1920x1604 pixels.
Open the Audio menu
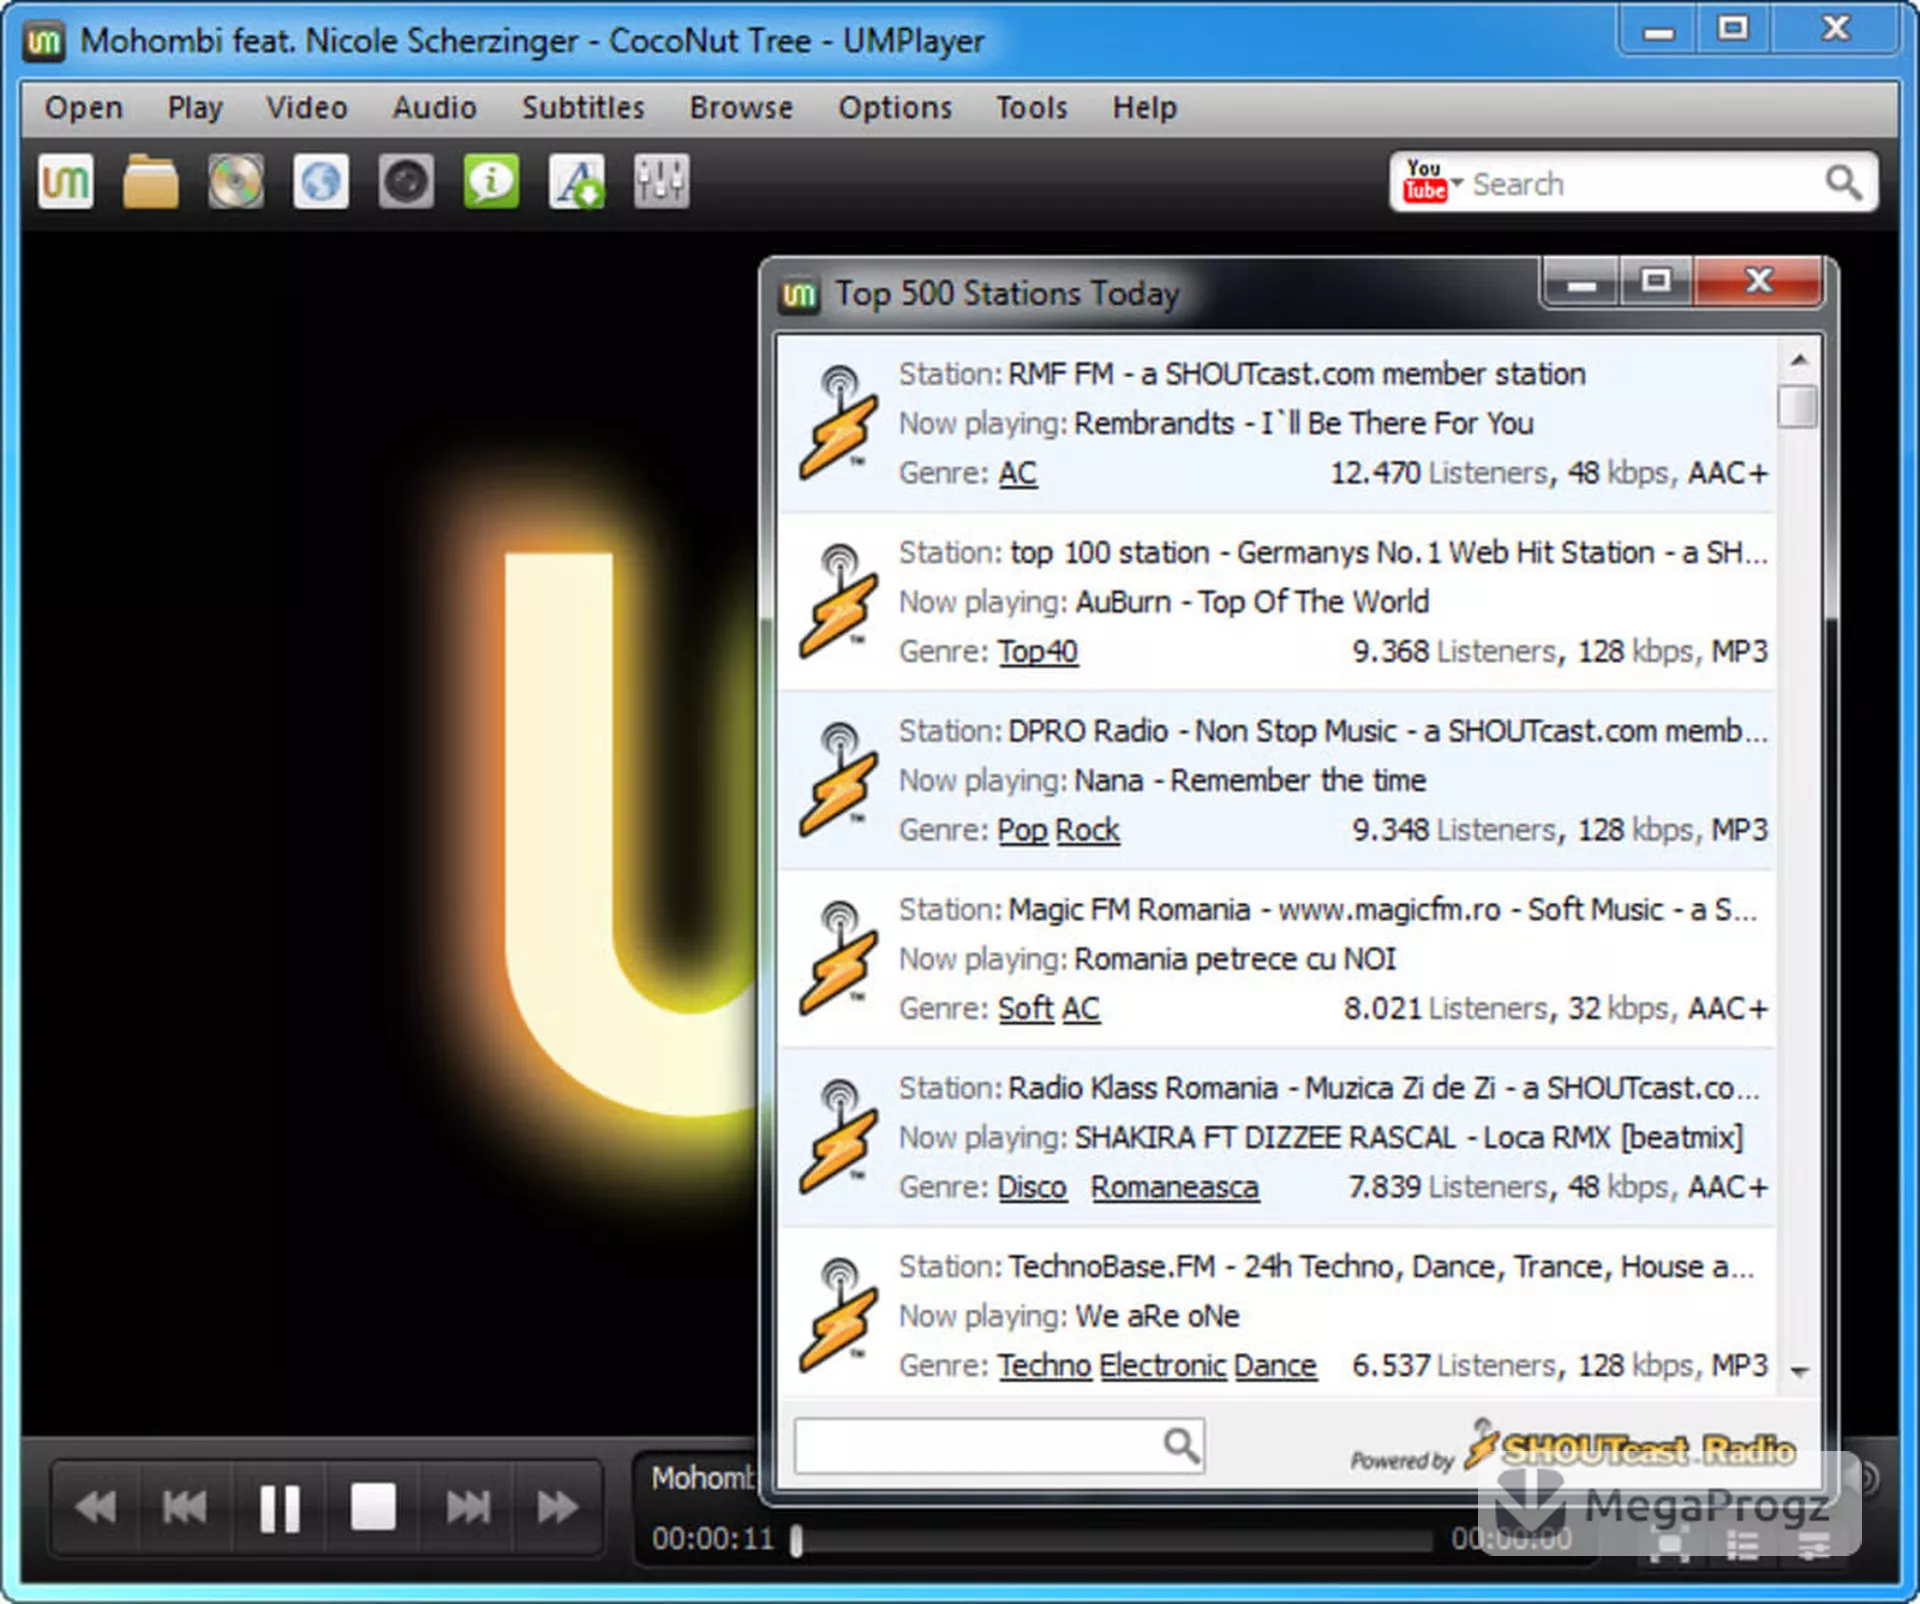(x=435, y=108)
